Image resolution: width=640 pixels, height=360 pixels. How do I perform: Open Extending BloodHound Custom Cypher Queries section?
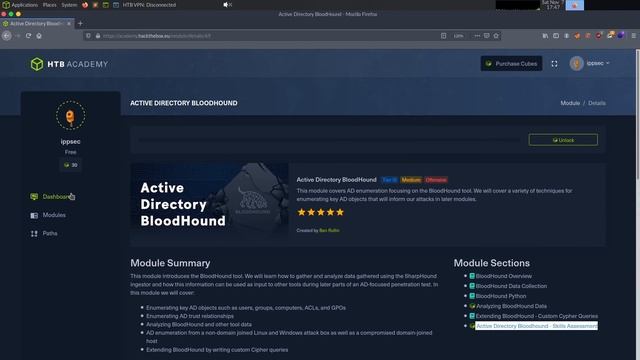[536, 316]
